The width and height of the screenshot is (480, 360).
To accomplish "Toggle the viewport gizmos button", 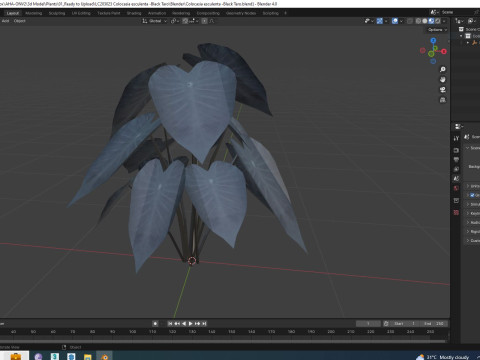I will point(380,21).
